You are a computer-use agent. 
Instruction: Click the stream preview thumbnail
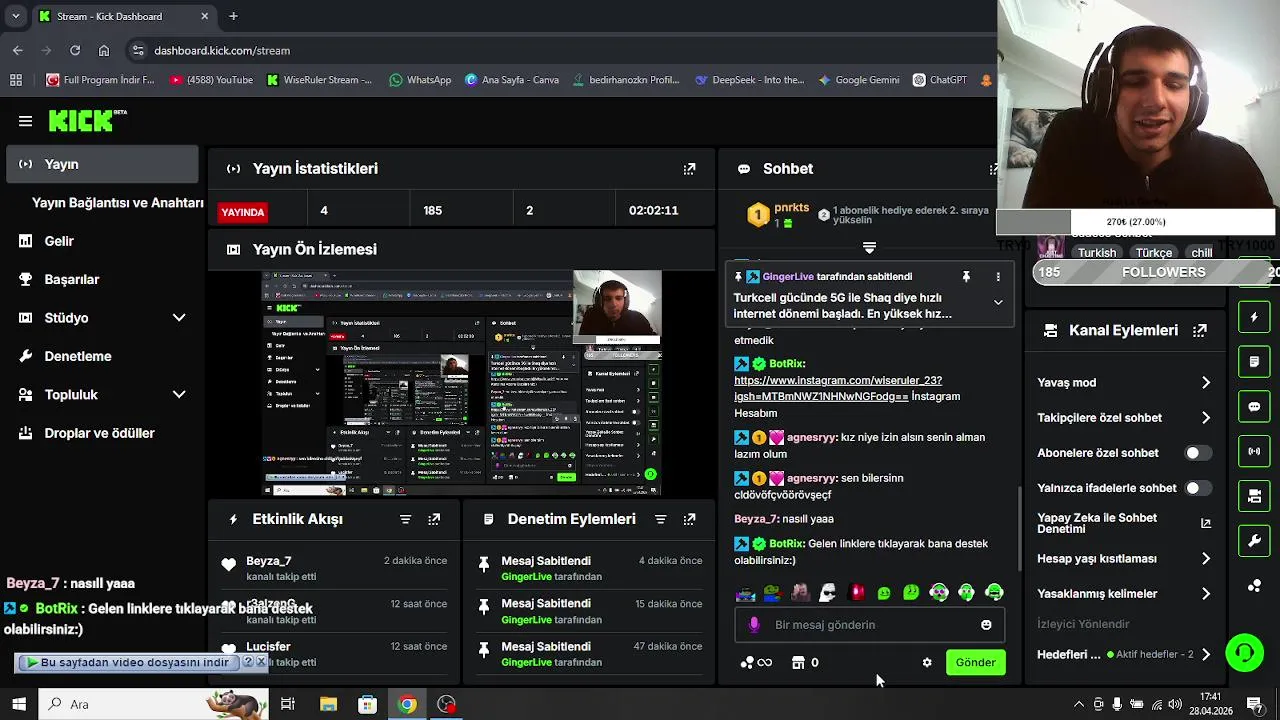[x=462, y=383]
